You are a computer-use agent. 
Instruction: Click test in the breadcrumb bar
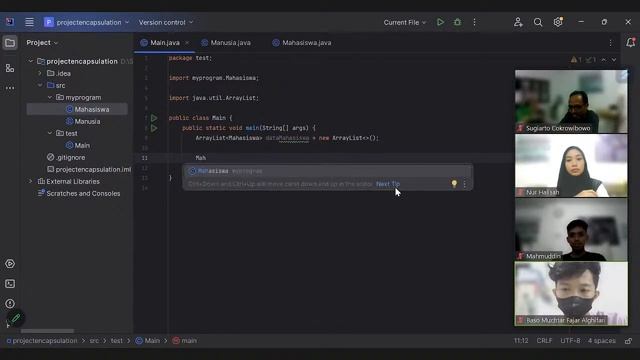[x=116, y=340]
